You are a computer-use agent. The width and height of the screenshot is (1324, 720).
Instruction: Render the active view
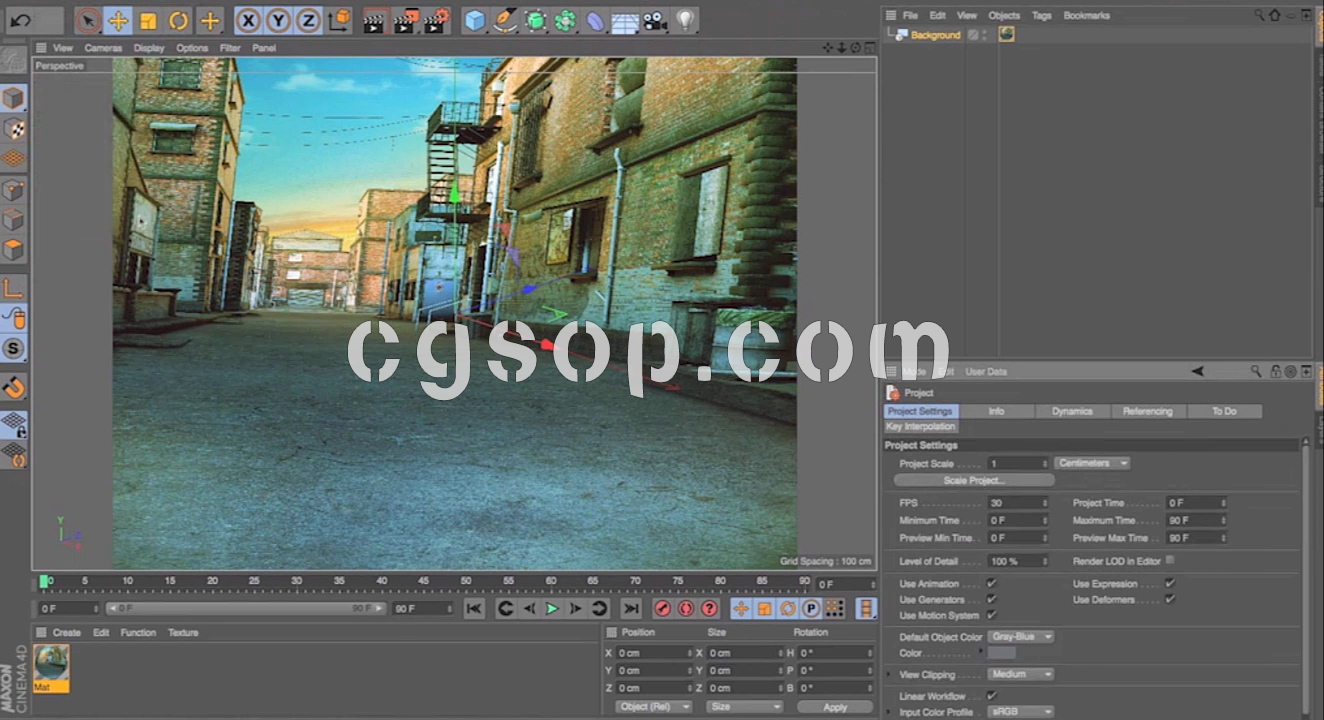(x=374, y=20)
